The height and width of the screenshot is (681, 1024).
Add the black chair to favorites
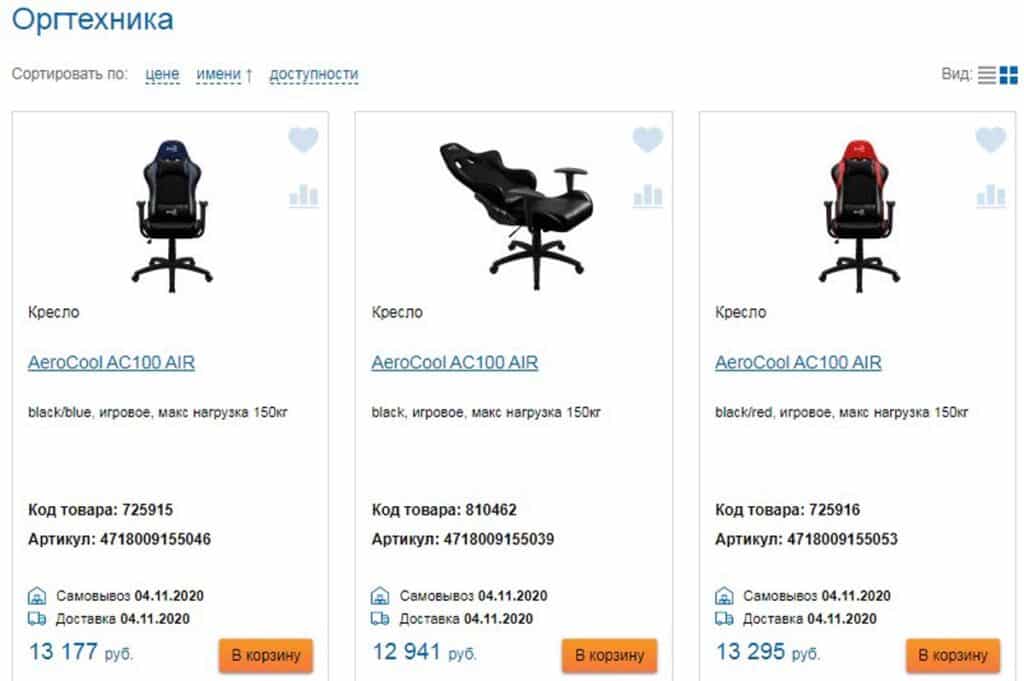(x=647, y=139)
